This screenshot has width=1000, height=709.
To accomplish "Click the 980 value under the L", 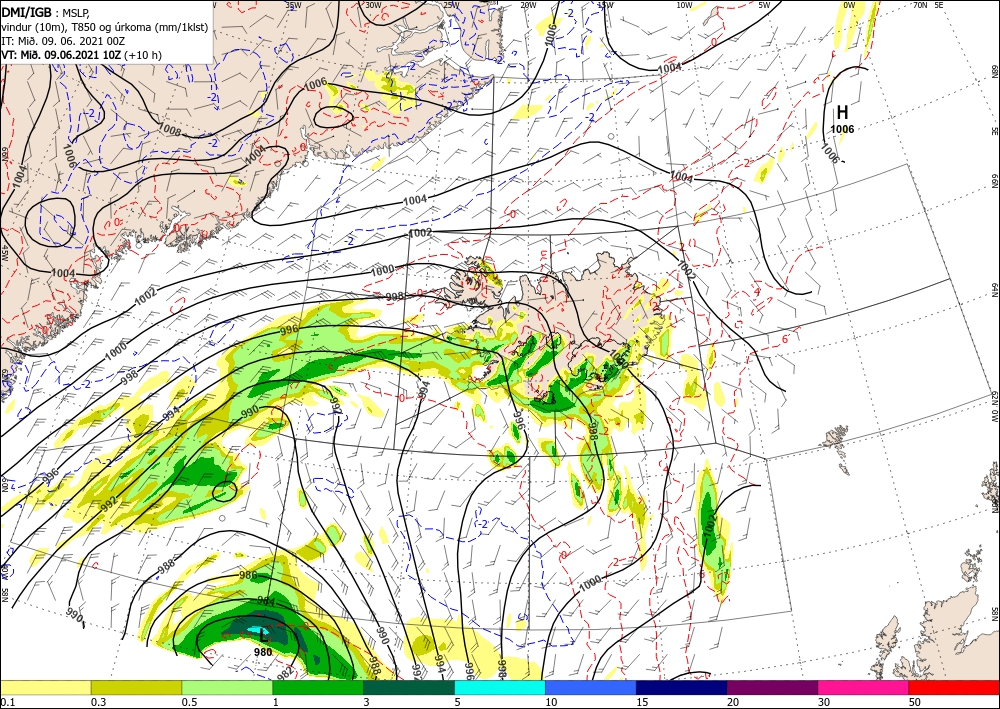I will coord(263,652).
